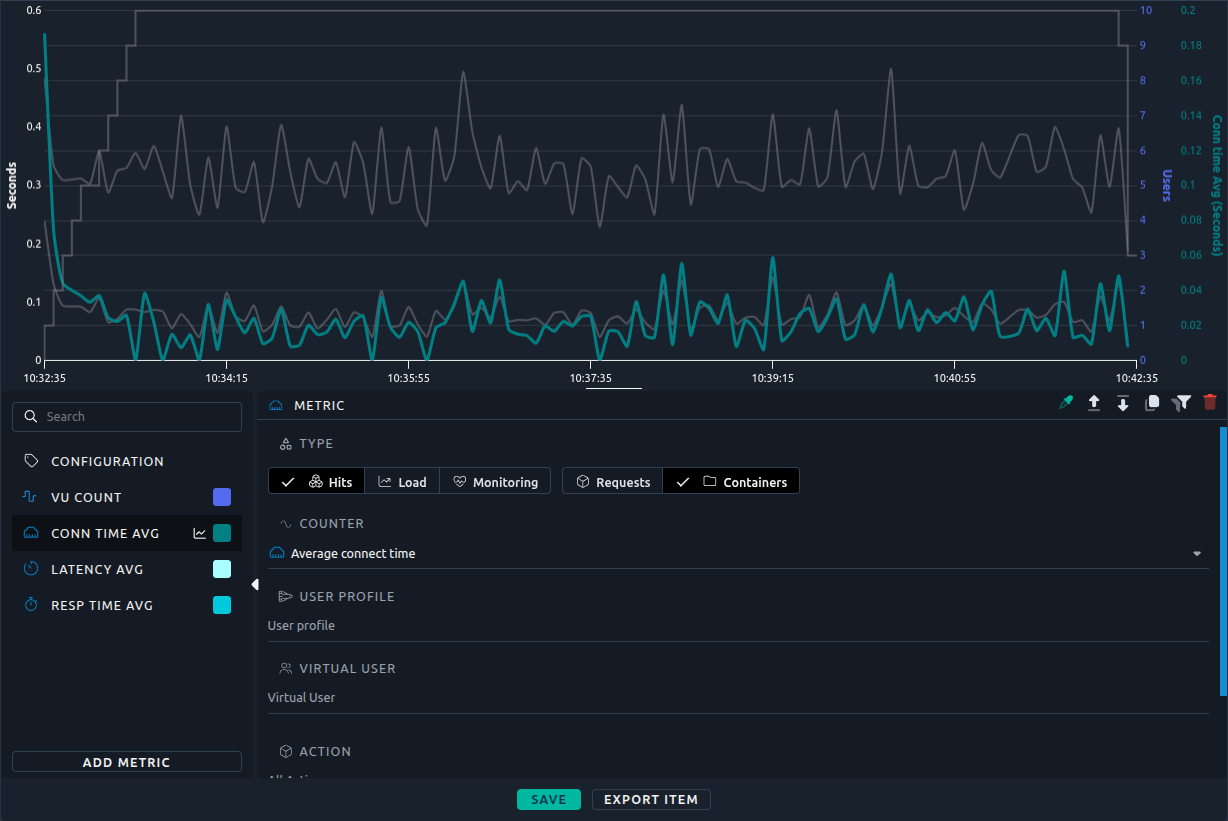The image size is (1228, 821).
Task: Click the SAVE button
Action: 549,799
